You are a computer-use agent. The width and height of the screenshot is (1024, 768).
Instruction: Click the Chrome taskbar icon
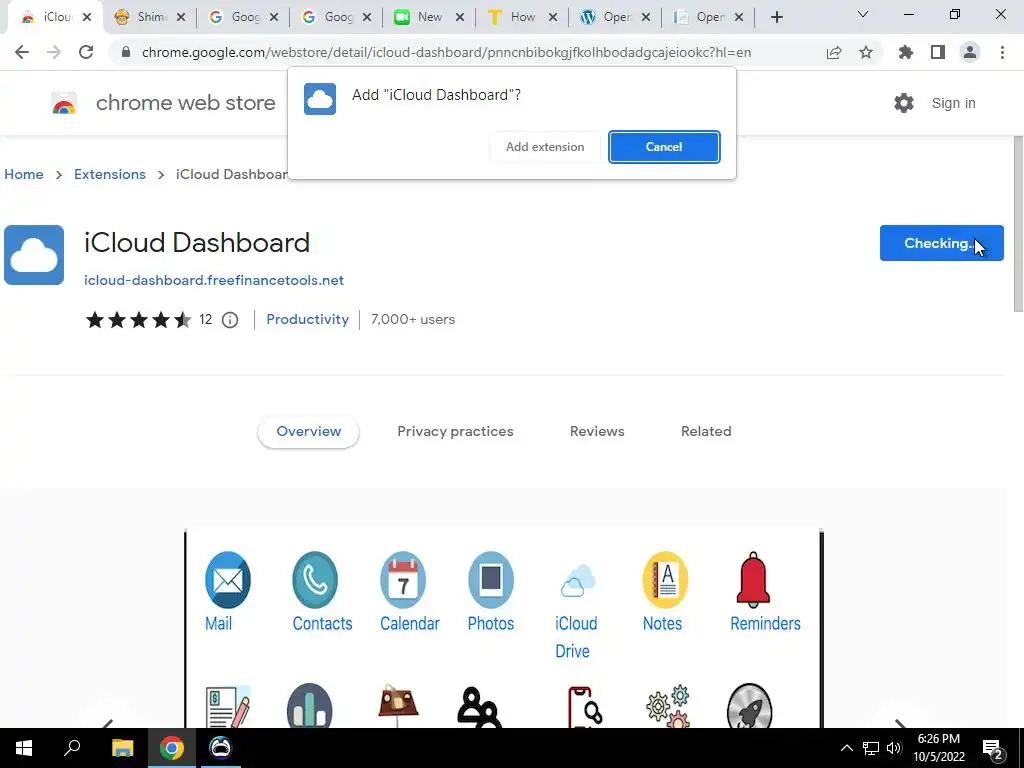click(x=172, y=748)
